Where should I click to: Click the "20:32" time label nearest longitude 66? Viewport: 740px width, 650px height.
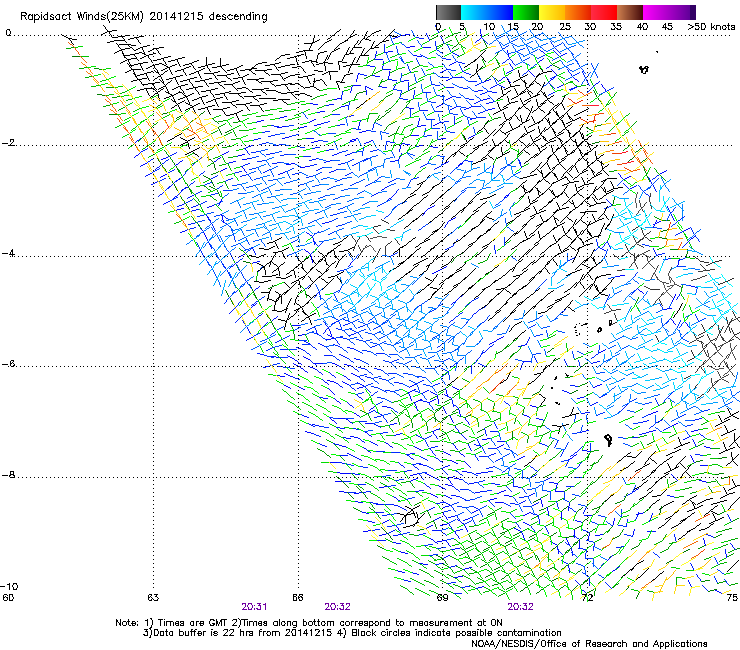[x=337, y=607]
